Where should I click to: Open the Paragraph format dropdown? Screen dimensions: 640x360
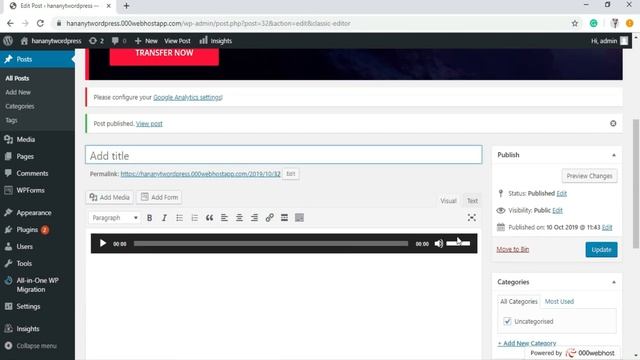(115, 218)
